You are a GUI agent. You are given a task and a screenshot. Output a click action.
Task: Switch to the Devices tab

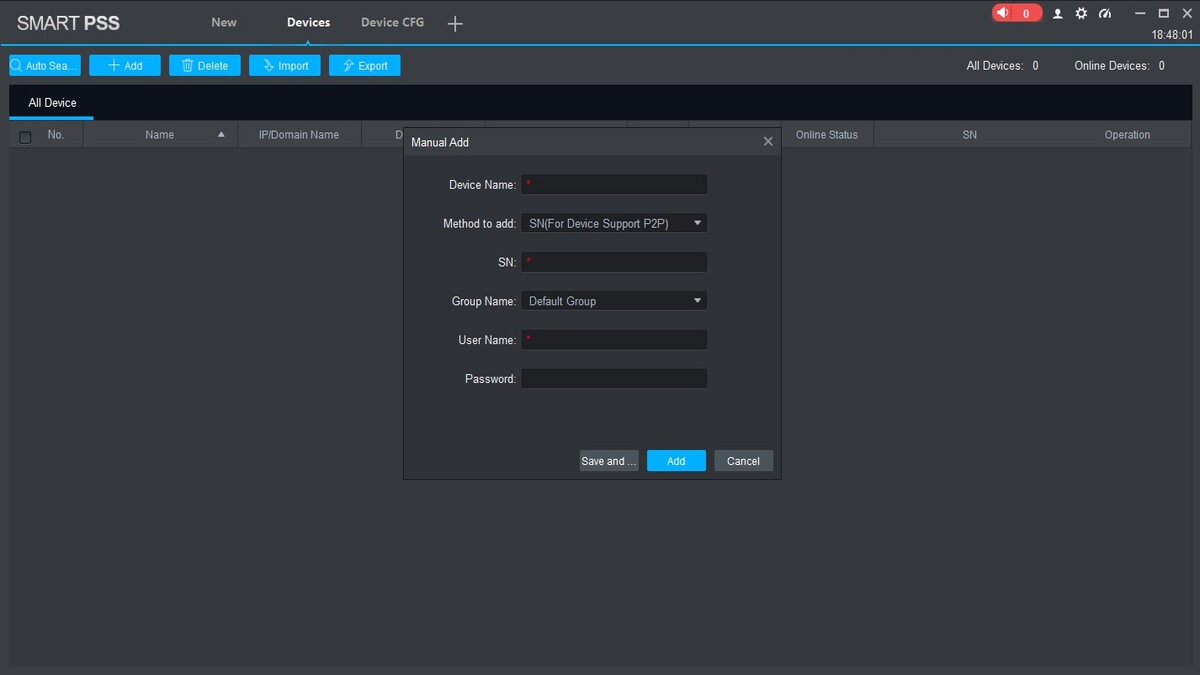[308, 22]
